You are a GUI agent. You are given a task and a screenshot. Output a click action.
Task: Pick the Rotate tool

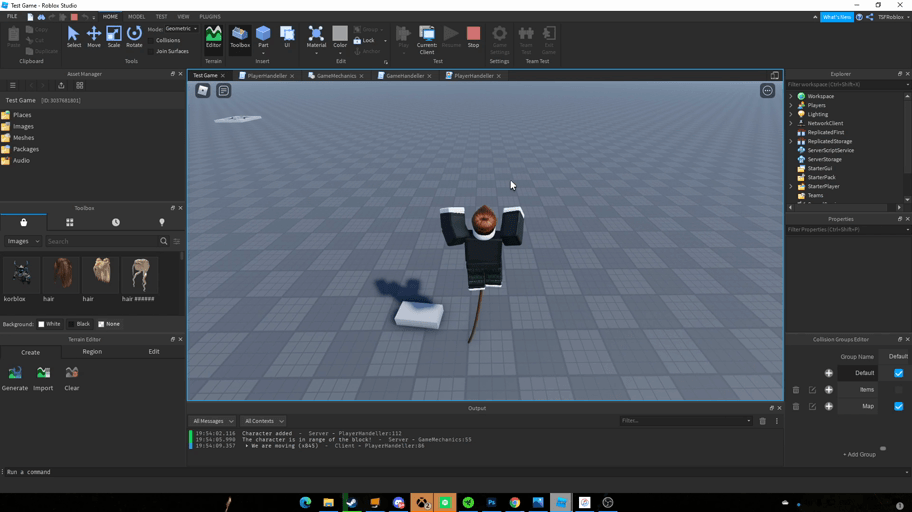coord(134,37)
